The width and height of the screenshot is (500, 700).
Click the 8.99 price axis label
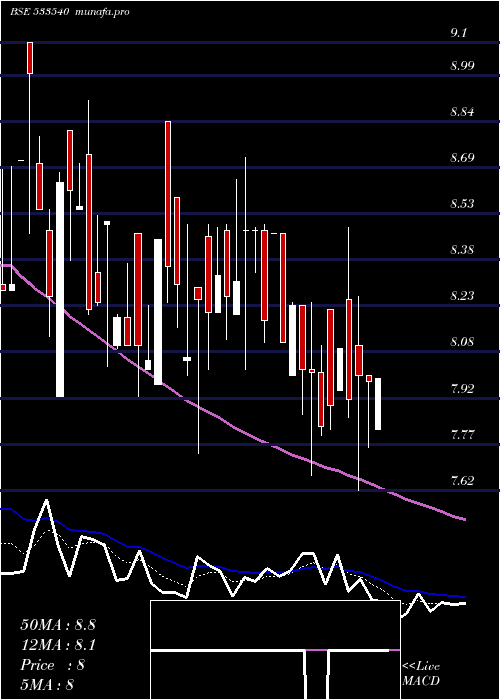462,66
